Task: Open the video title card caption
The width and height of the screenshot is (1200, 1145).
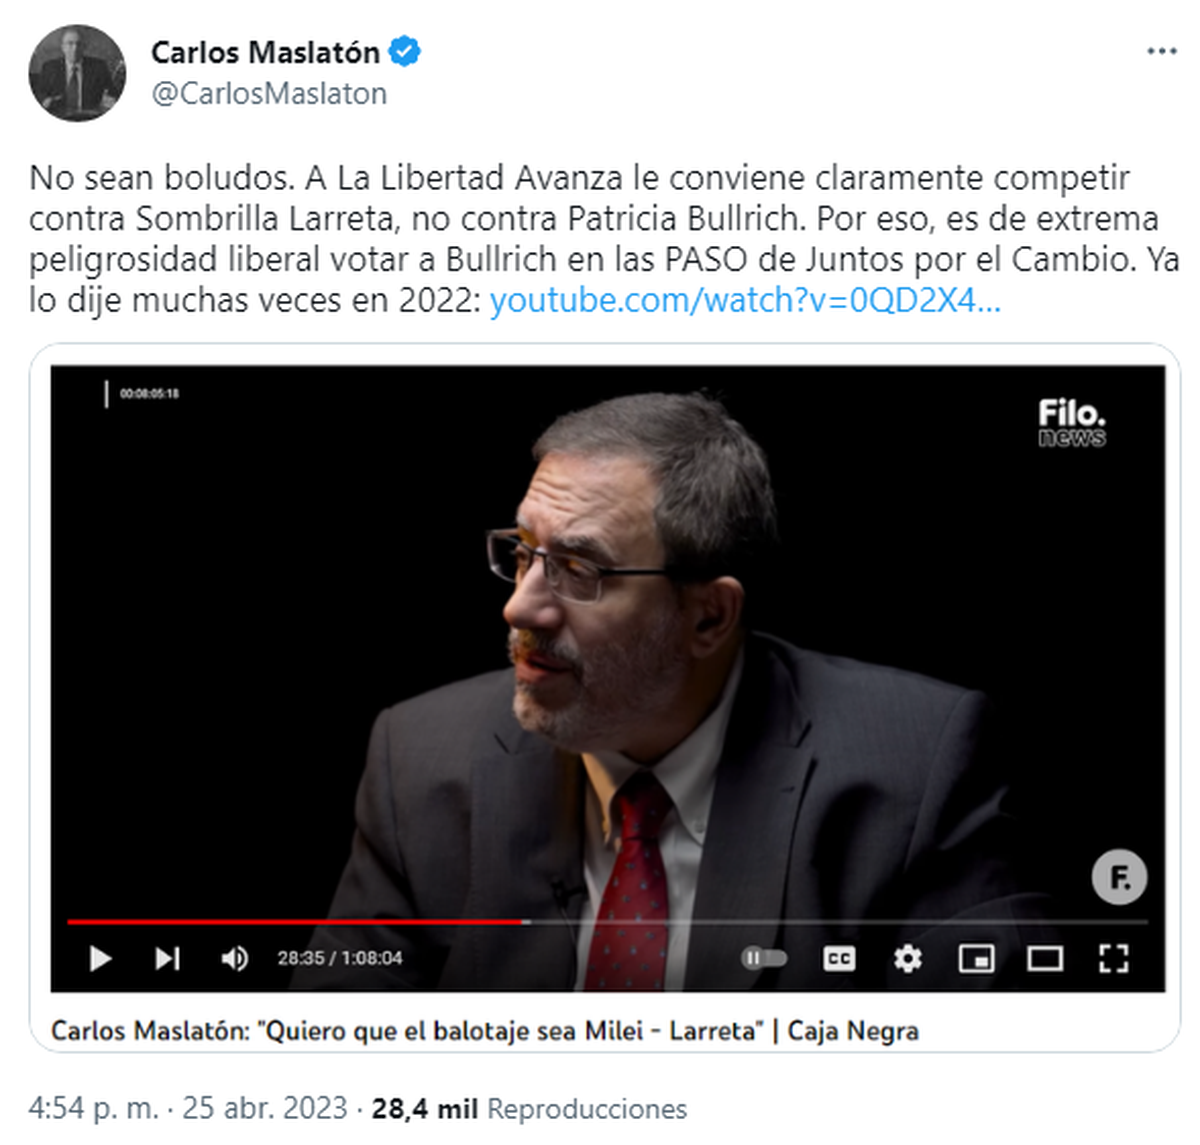Action: point(485,1031)
